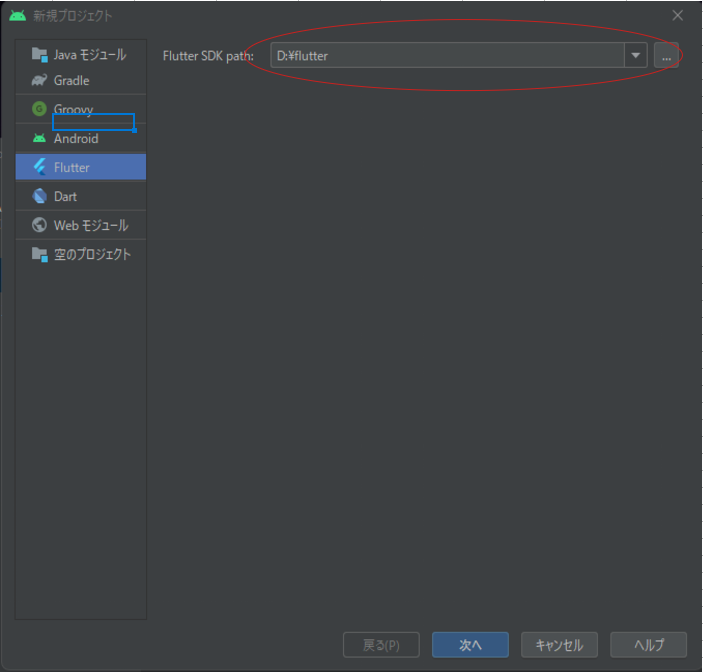This screenshot has width=703, height=672.
Task: Click the Android Studio title bar icon
Action: 17,16
